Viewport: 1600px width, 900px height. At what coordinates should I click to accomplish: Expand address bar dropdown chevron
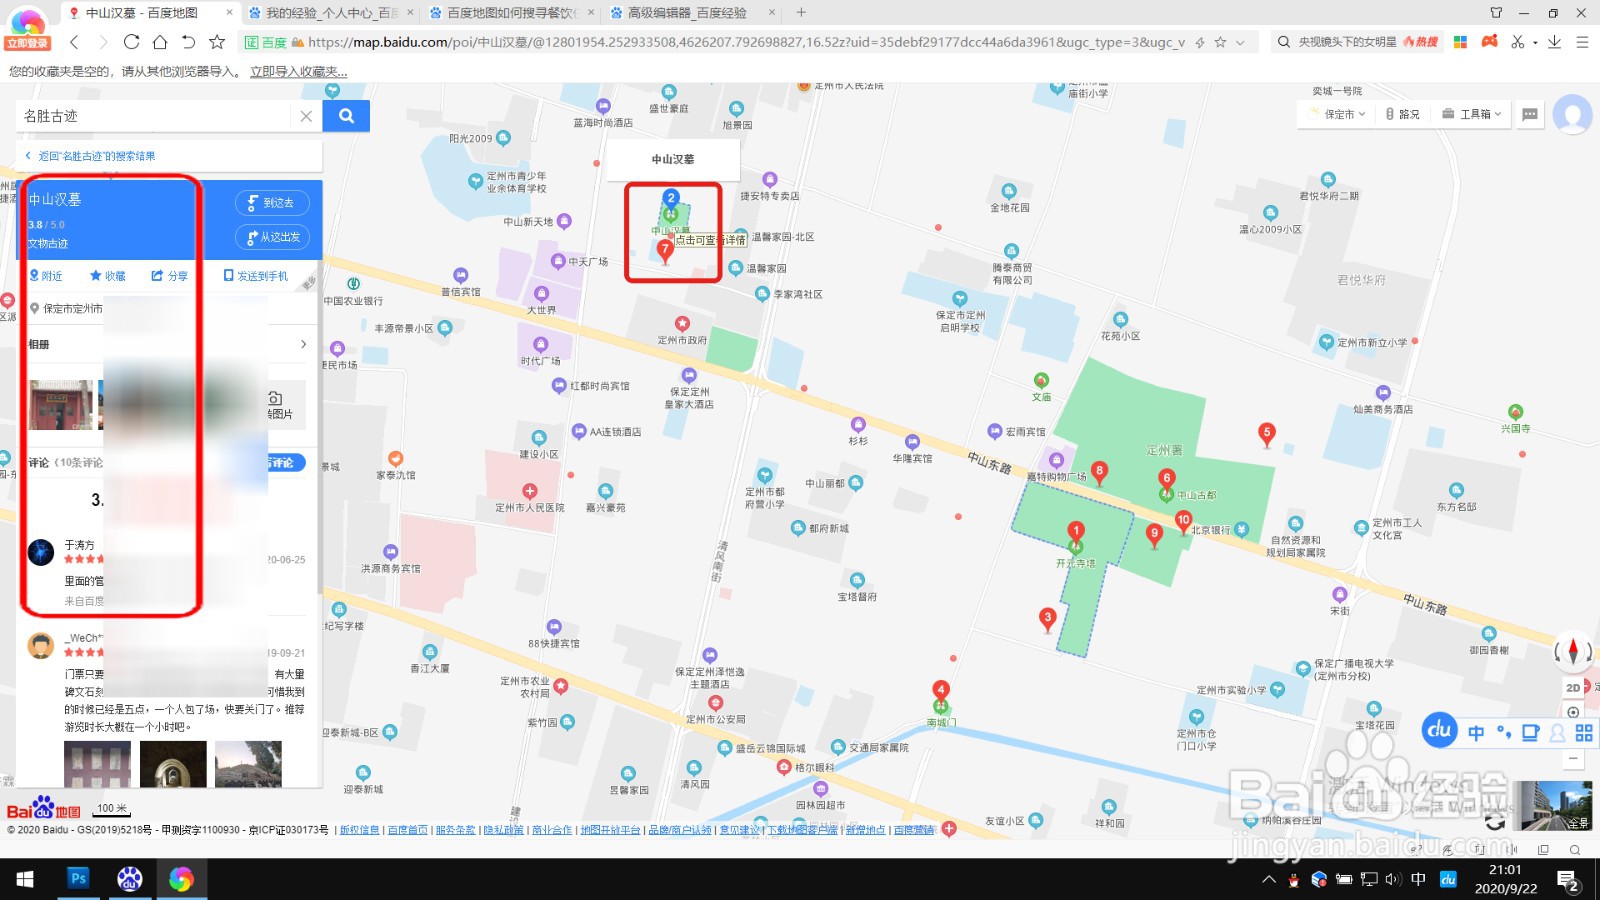1241,43
